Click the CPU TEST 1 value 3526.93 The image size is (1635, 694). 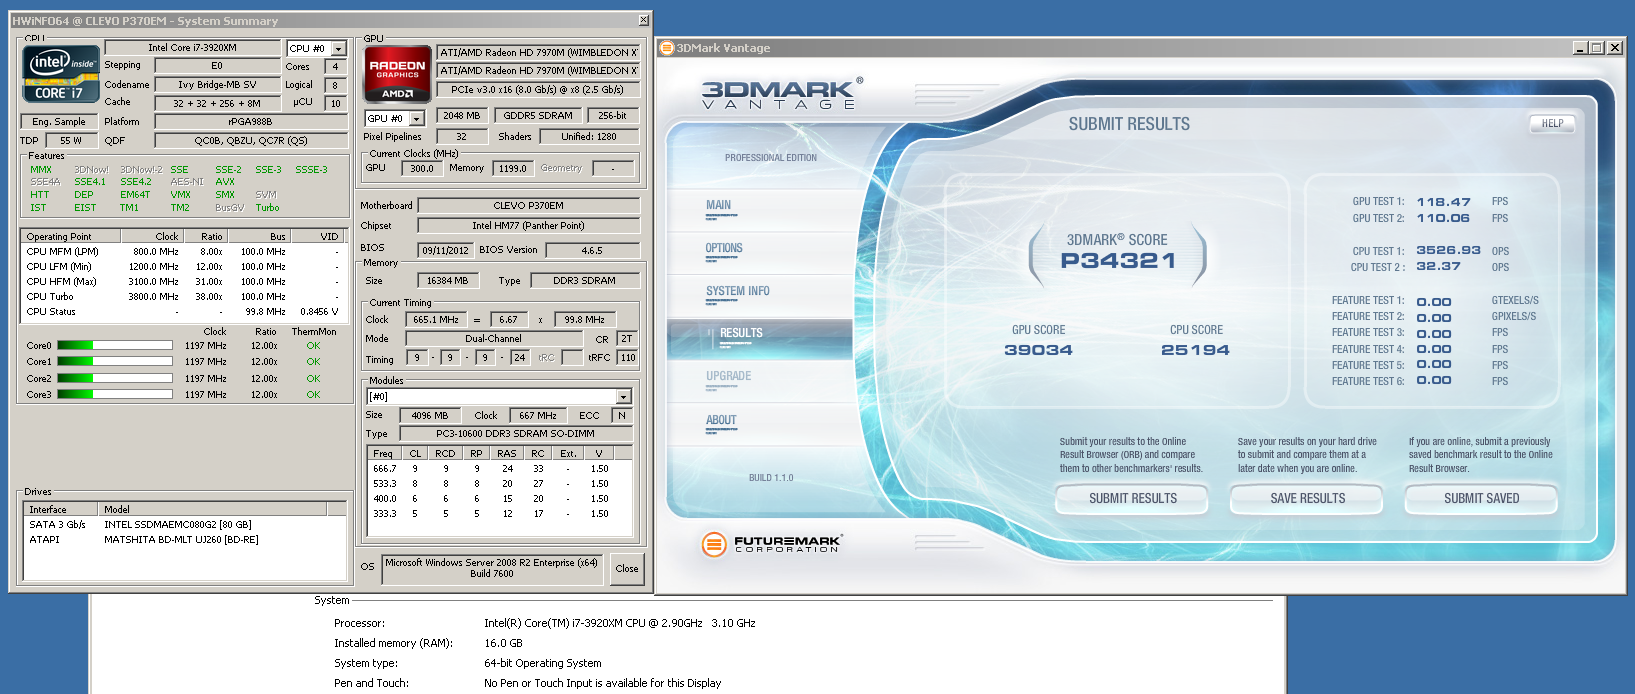pos(1448,250)
